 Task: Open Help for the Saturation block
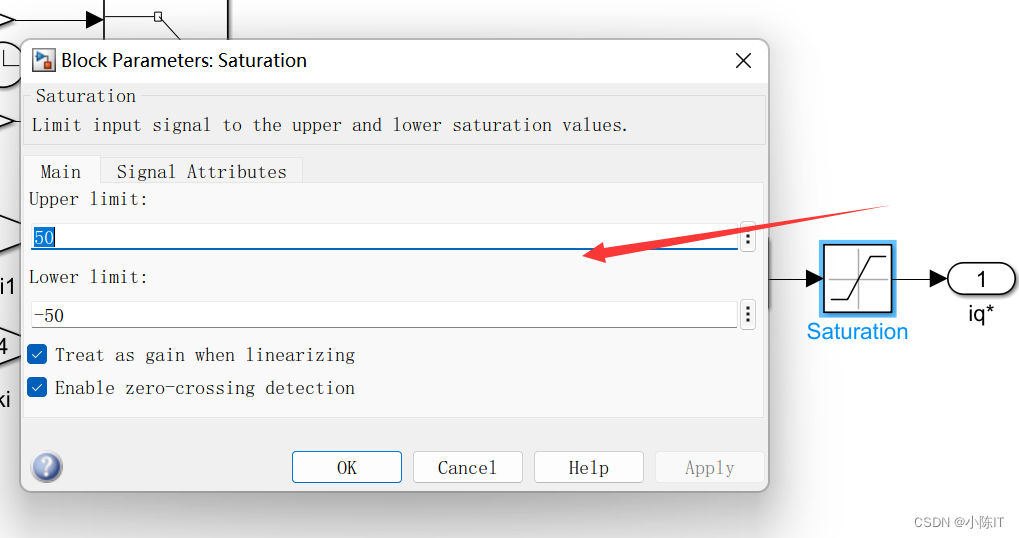click(589, 467)
